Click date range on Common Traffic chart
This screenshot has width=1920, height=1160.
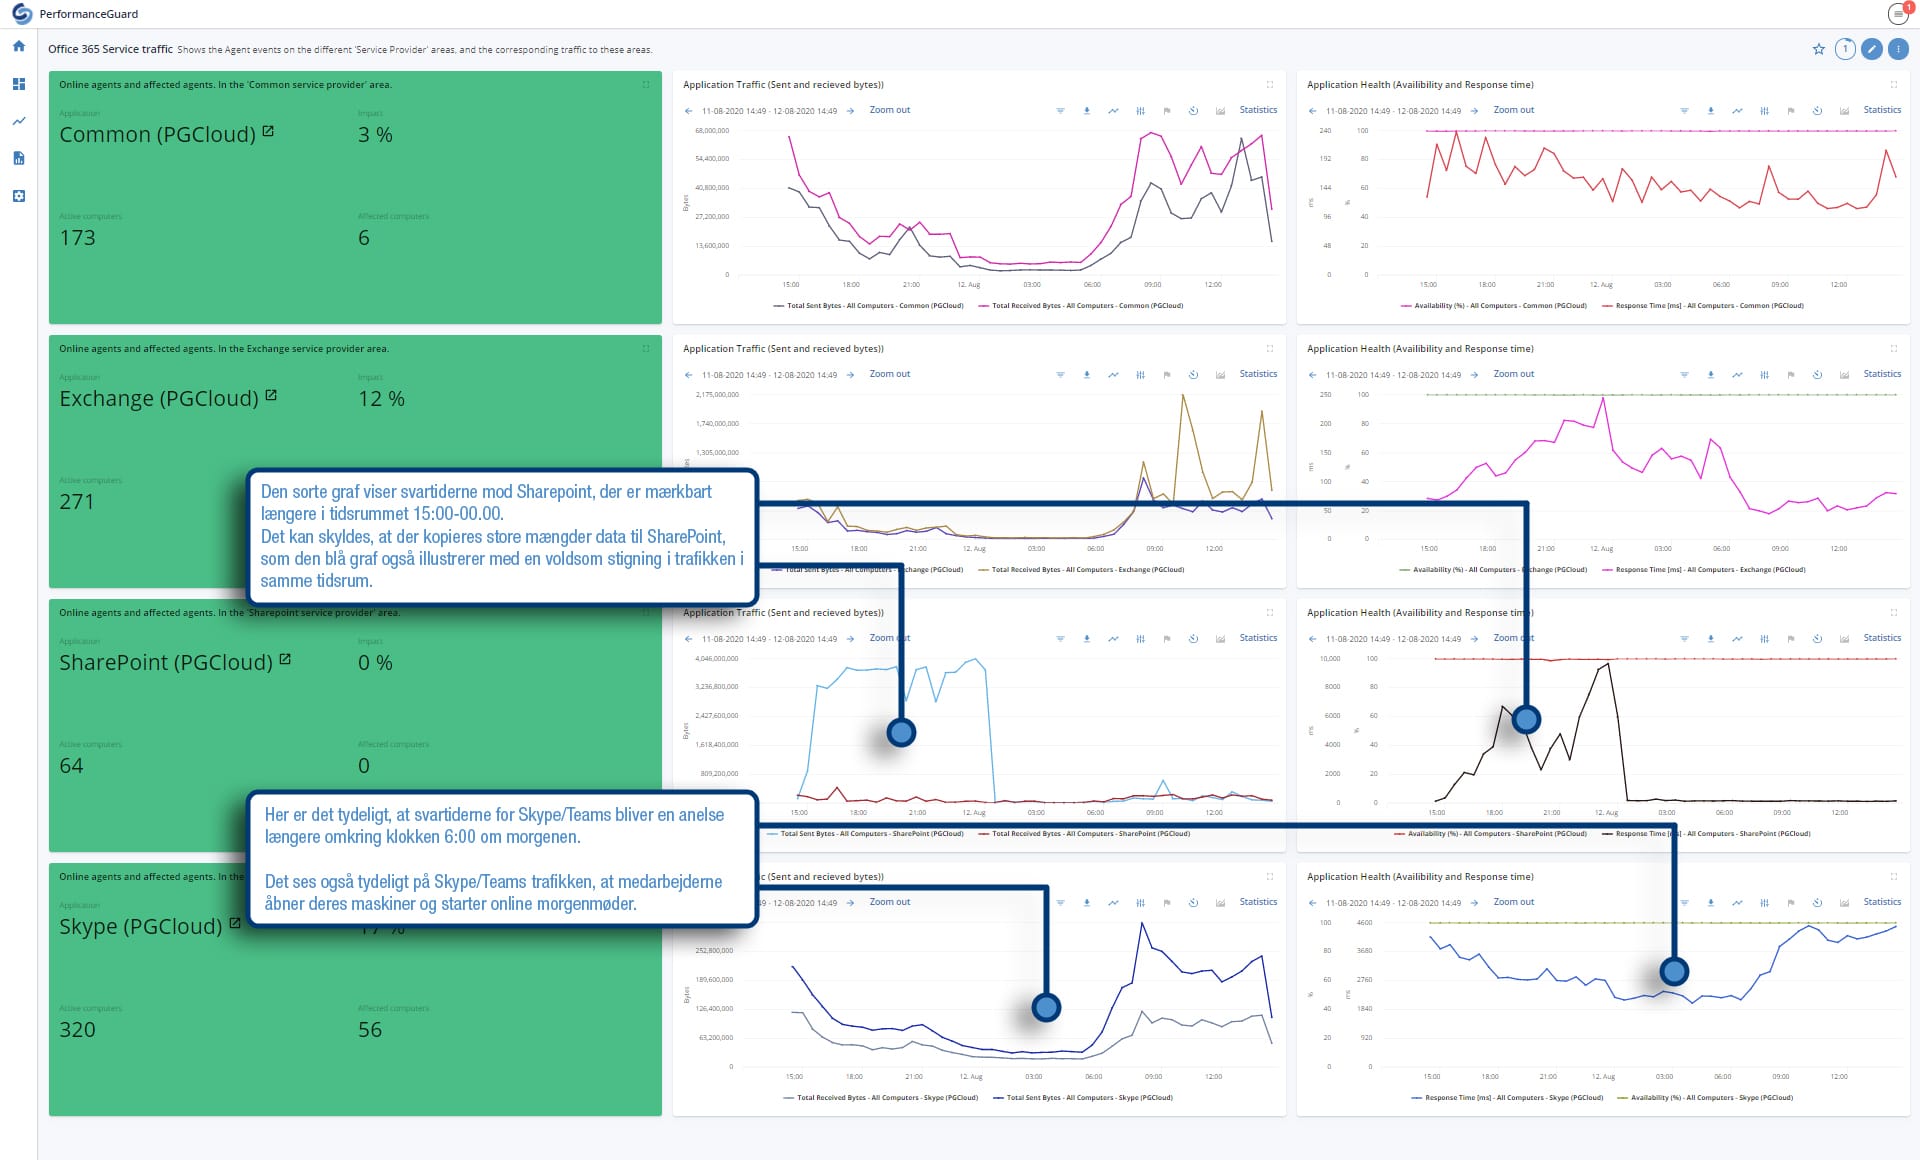pos(769,111)
